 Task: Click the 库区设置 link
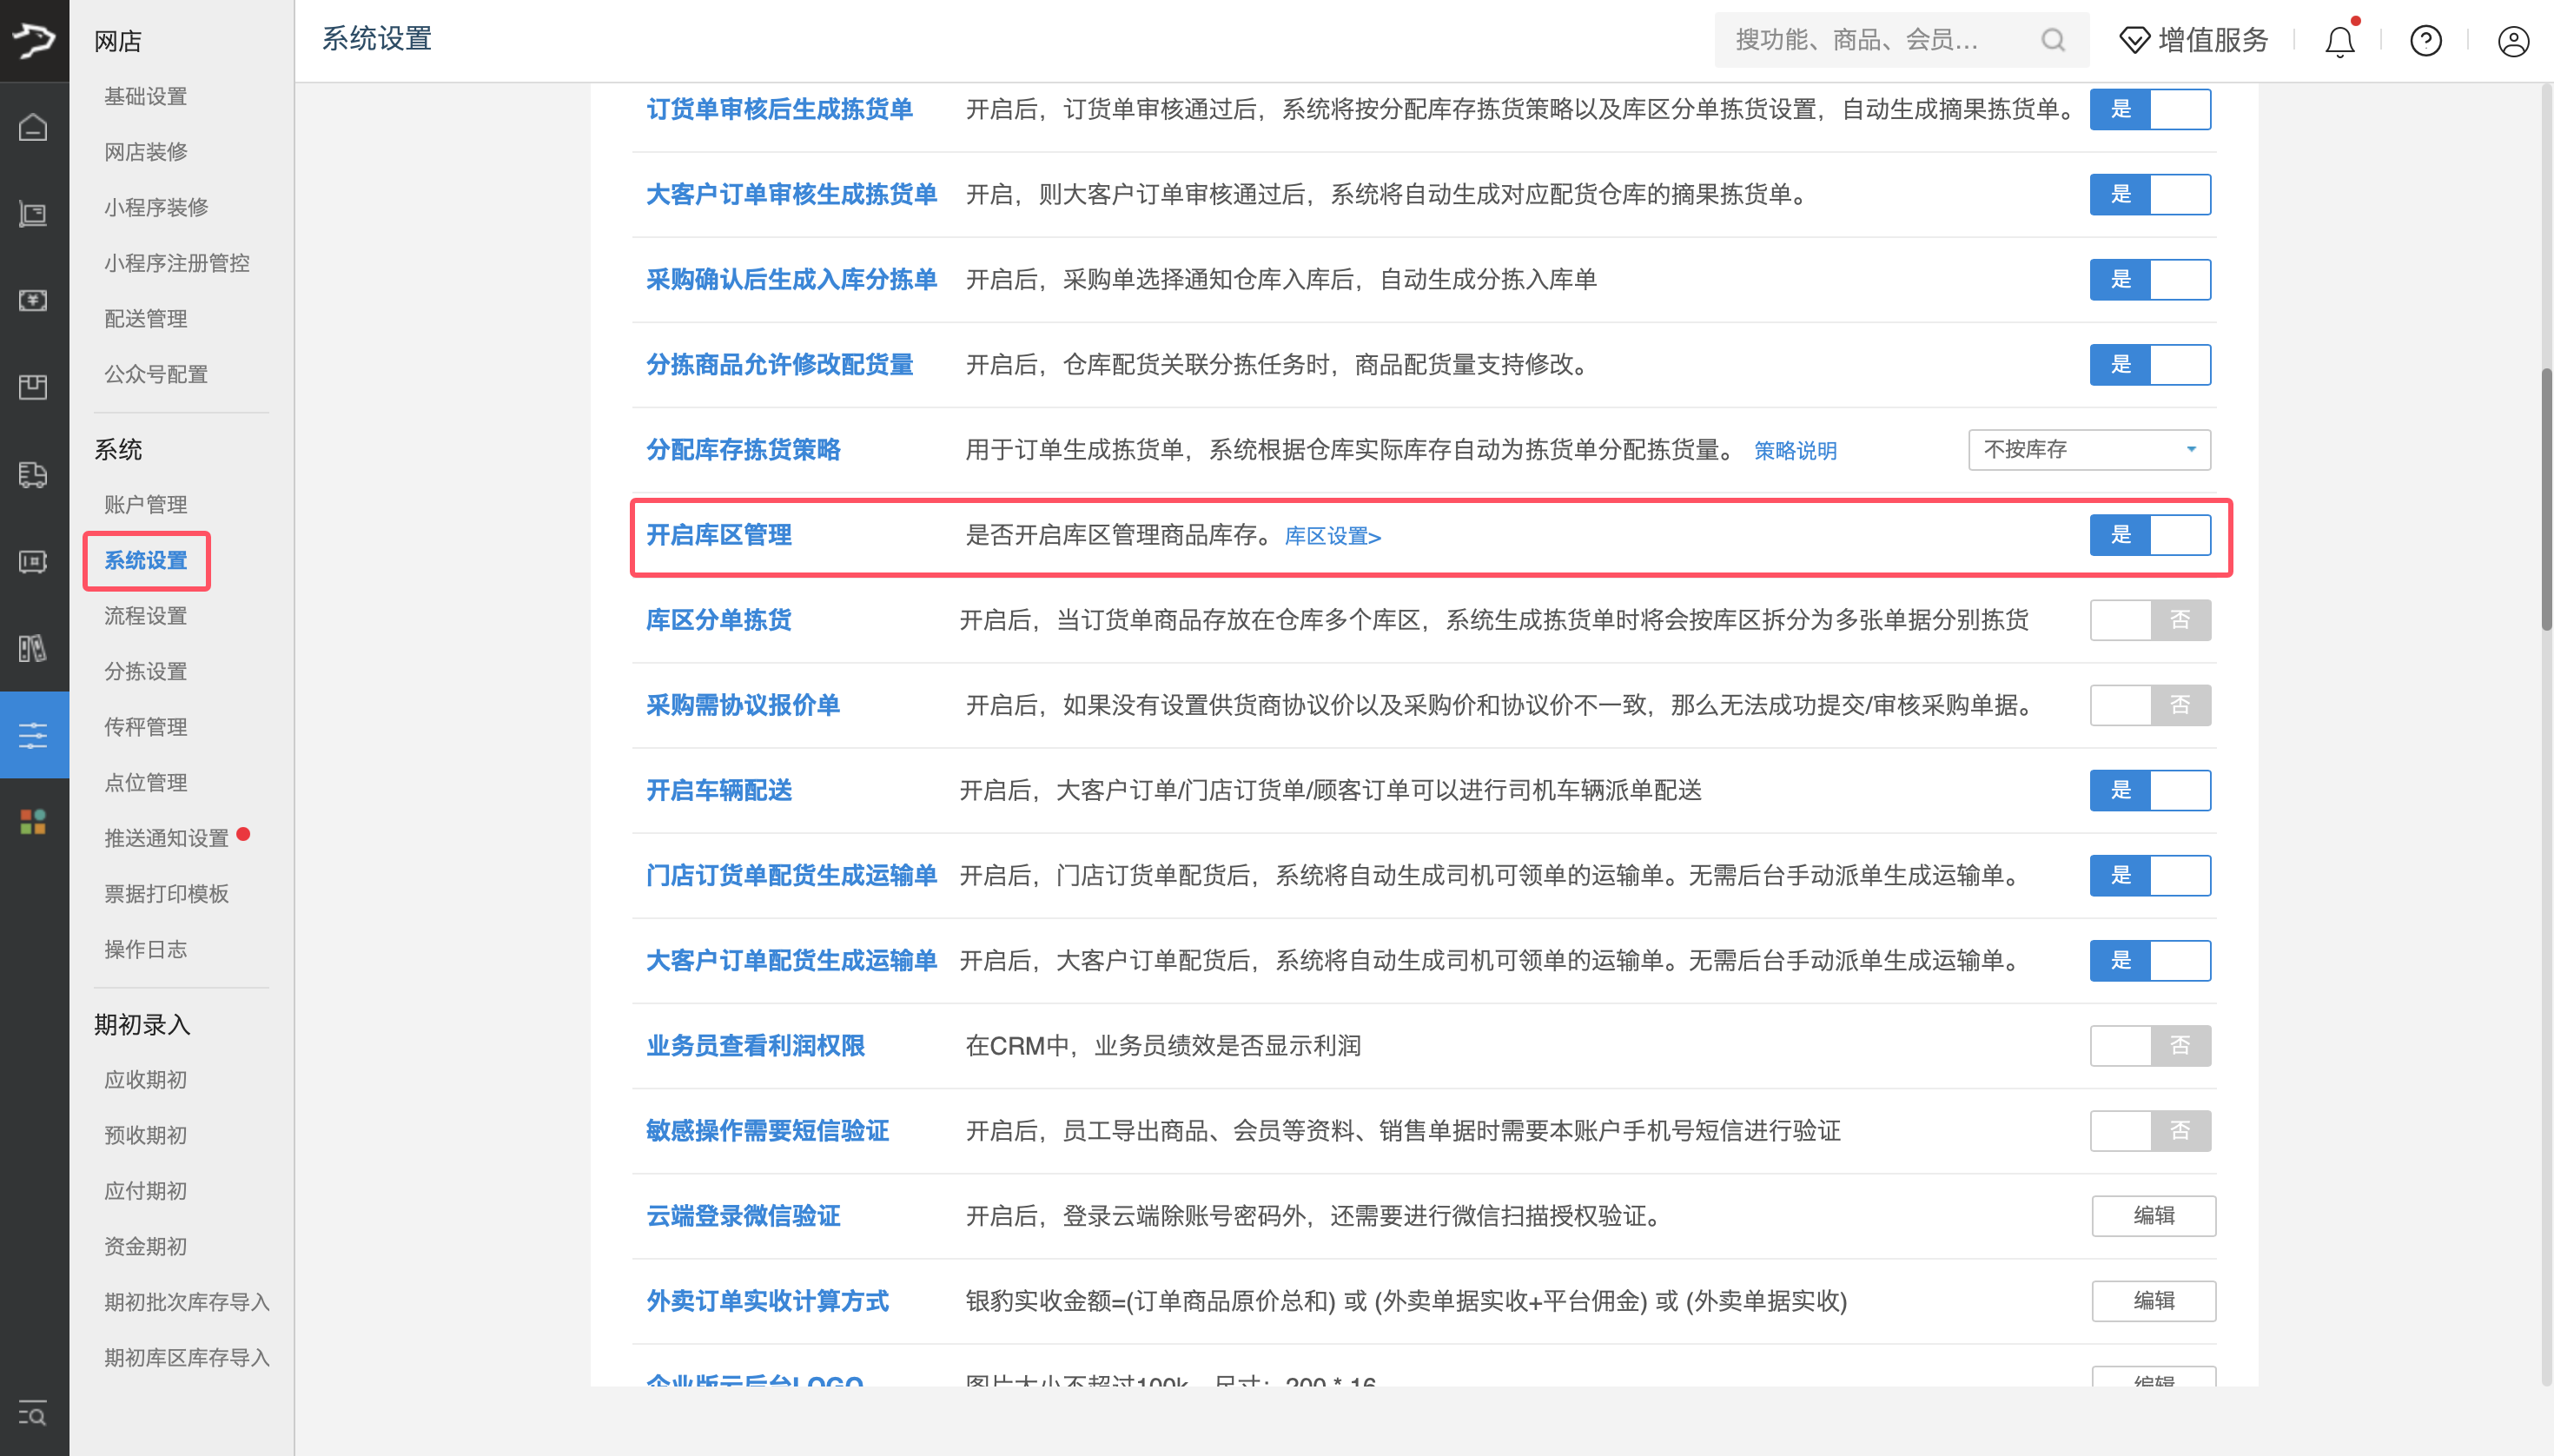[x=1330, y=536]
